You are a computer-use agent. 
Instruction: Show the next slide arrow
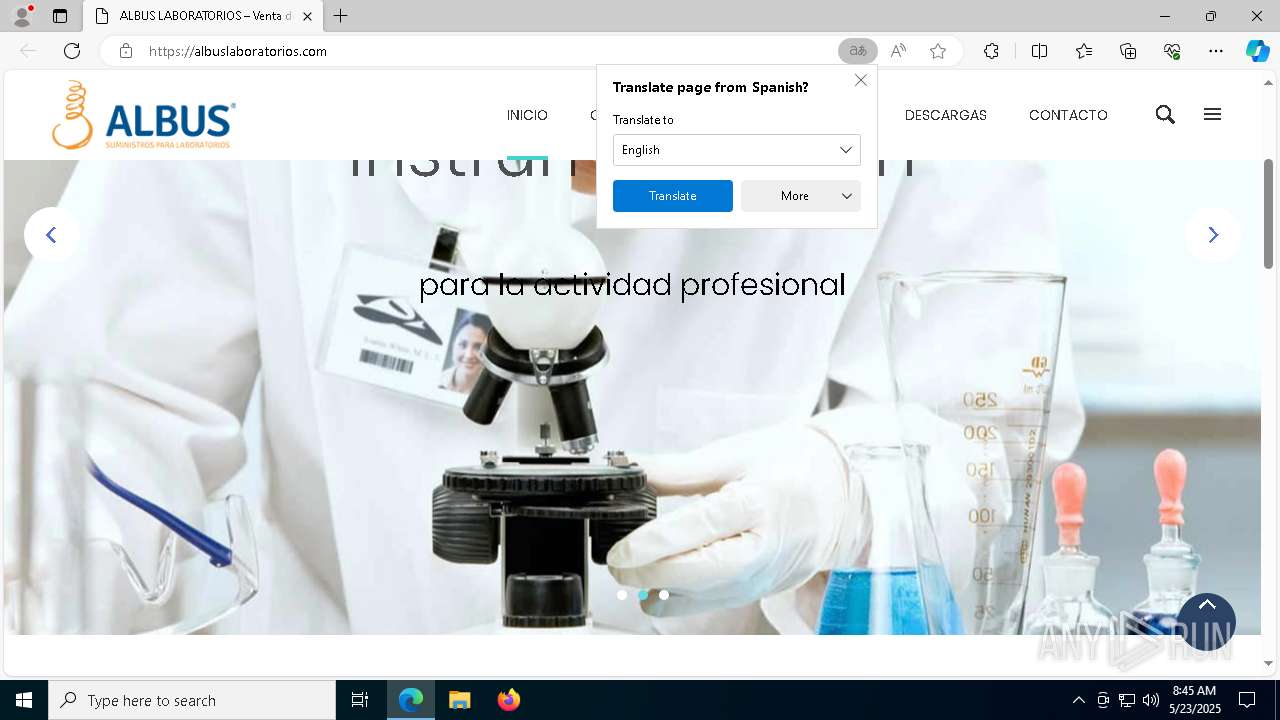(x=1213, y=235)
